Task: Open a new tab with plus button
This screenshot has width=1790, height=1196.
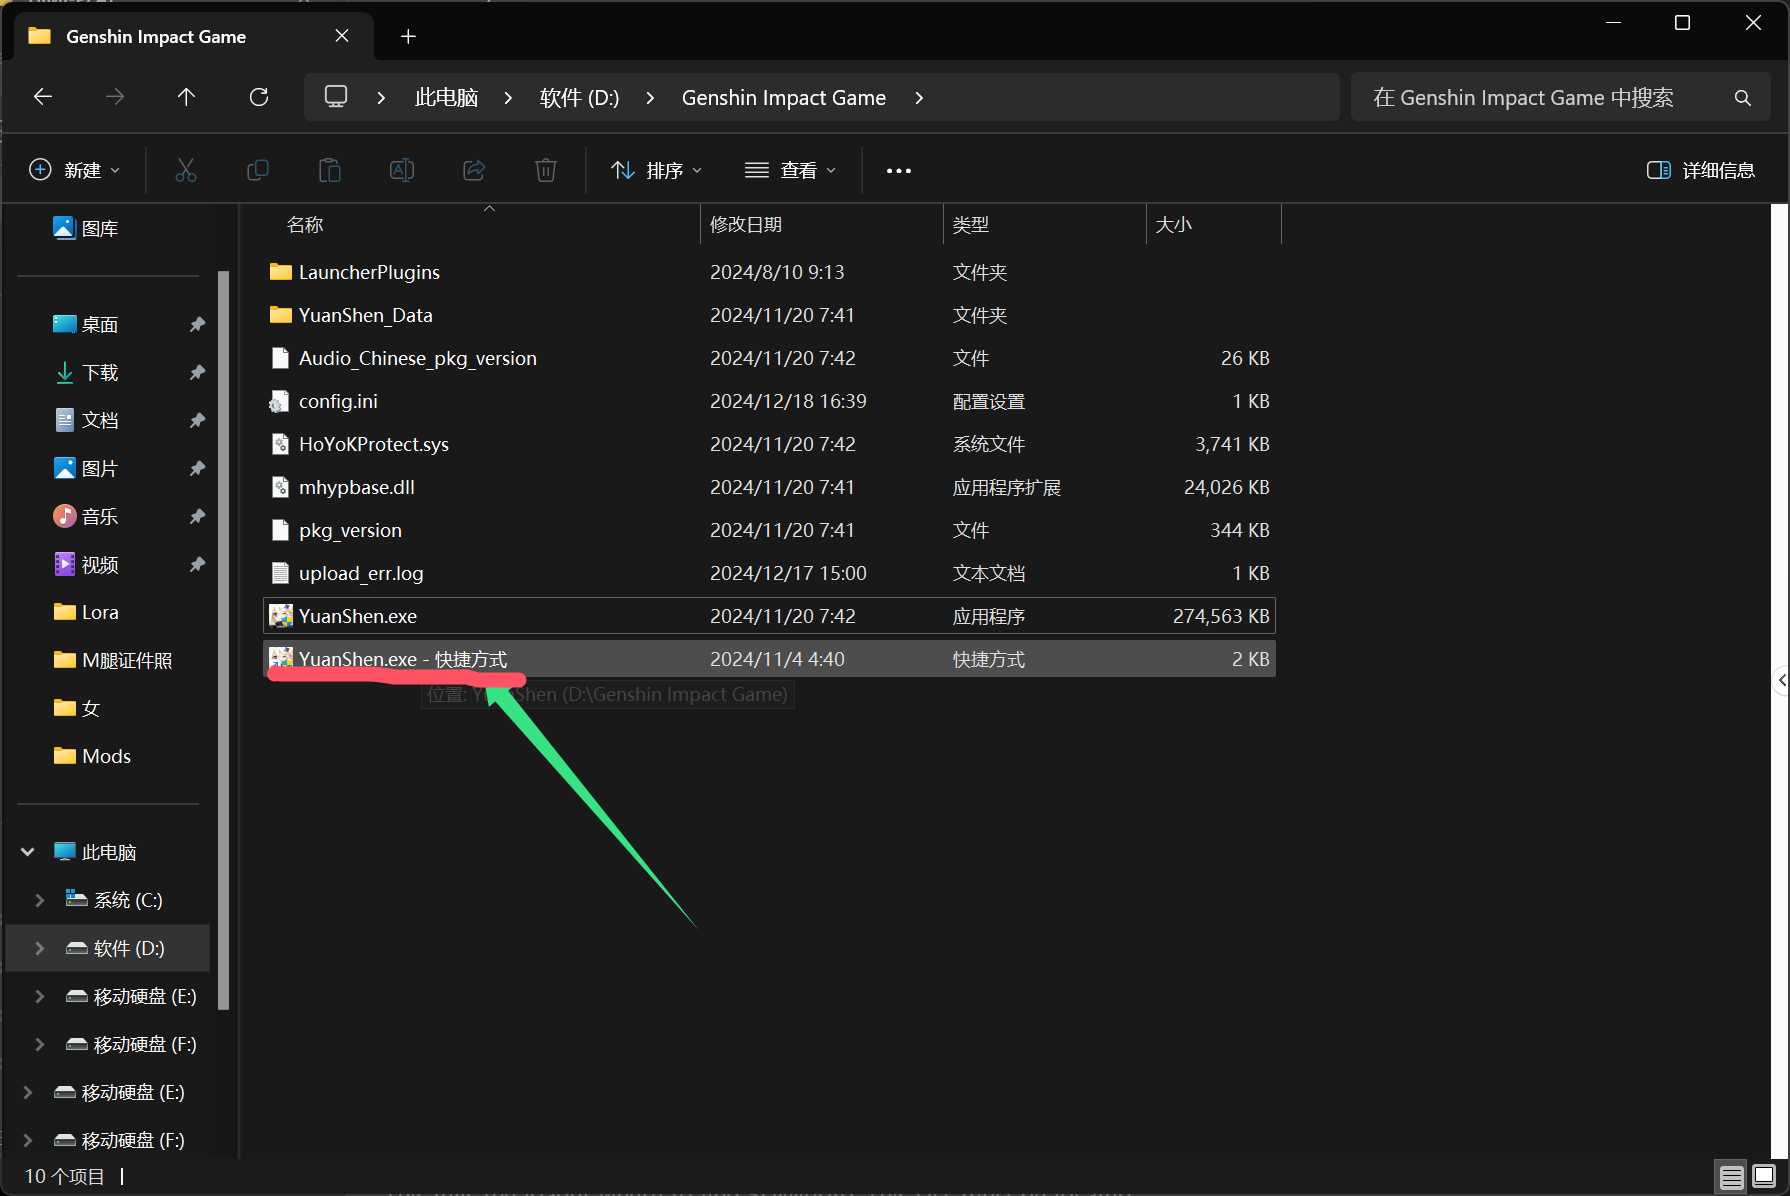Action: (408, 37)
